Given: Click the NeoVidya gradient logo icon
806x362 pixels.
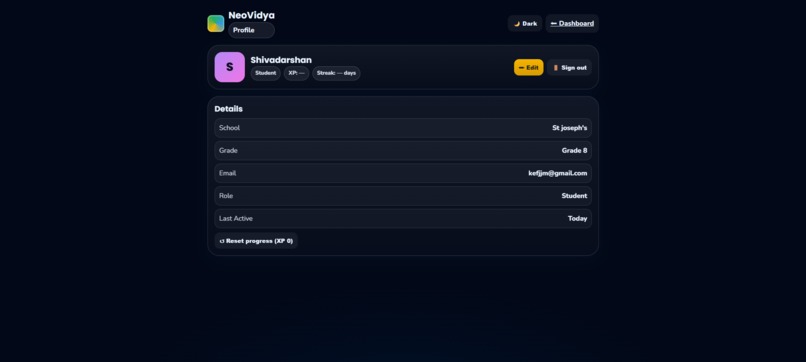Looking at the screenshot, I should click(216, 24).
